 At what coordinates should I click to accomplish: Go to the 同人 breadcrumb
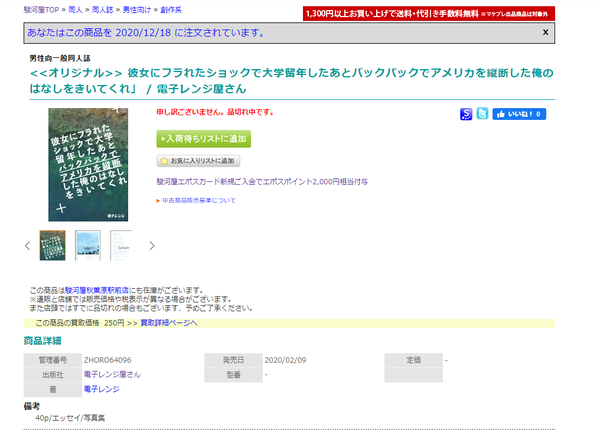tap(75, 10)
